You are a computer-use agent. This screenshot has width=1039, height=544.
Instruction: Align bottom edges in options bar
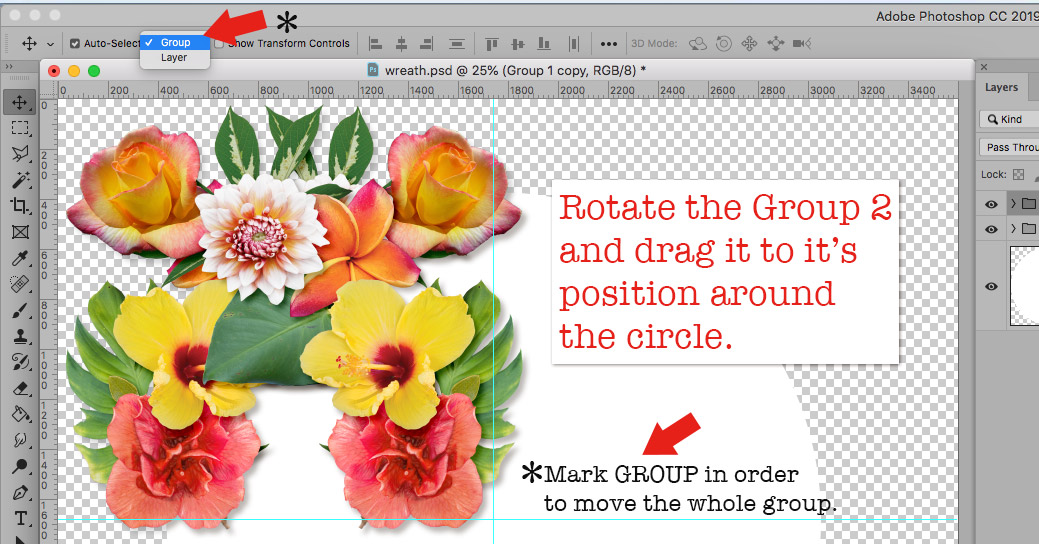pyautogui.click(x=543, y=44)
